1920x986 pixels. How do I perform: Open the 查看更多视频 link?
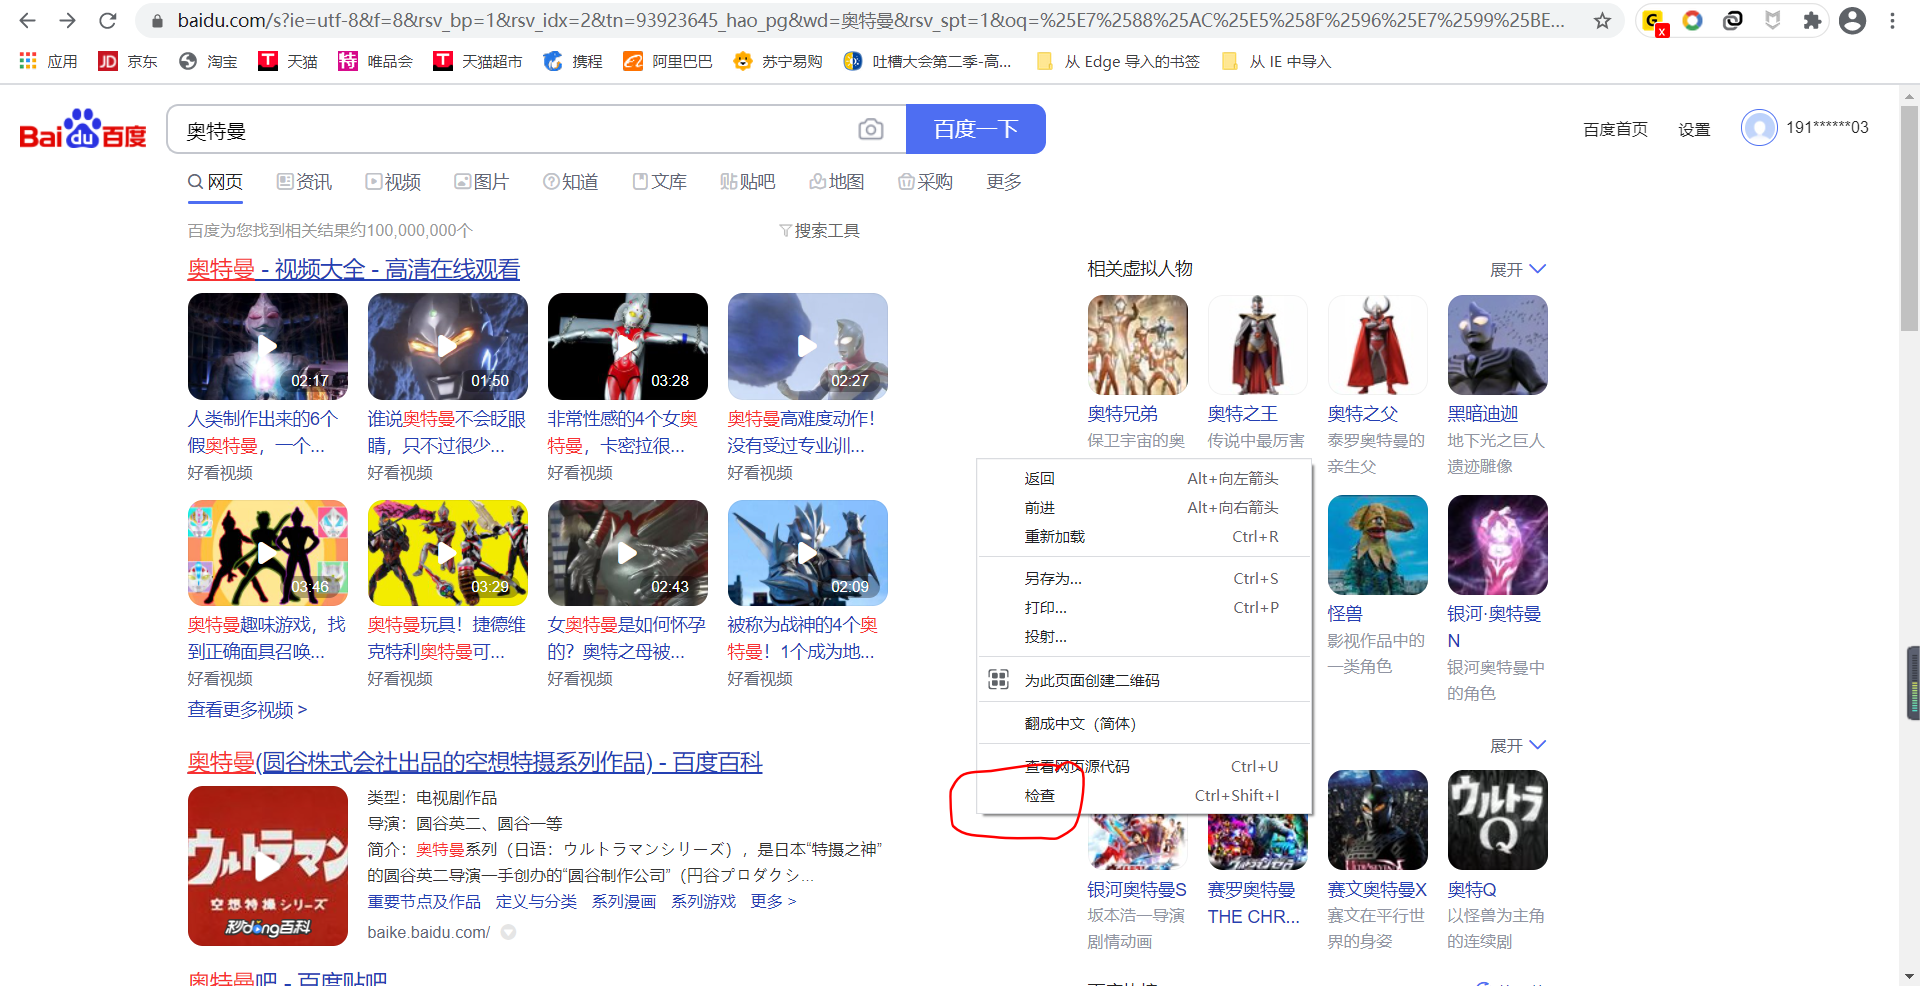click(247, 709)
